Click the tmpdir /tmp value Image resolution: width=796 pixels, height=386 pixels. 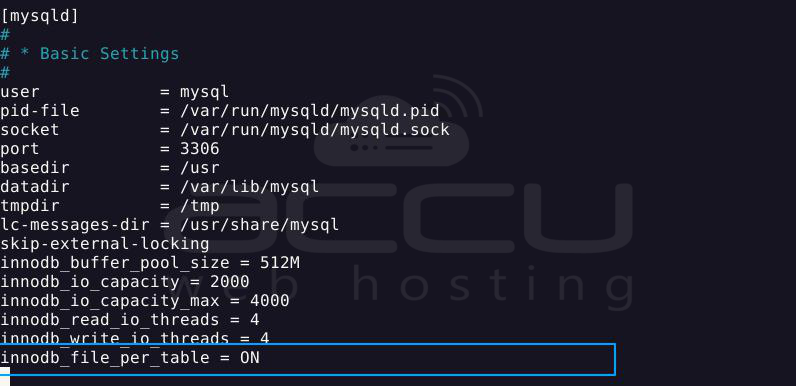pos(200,206)
